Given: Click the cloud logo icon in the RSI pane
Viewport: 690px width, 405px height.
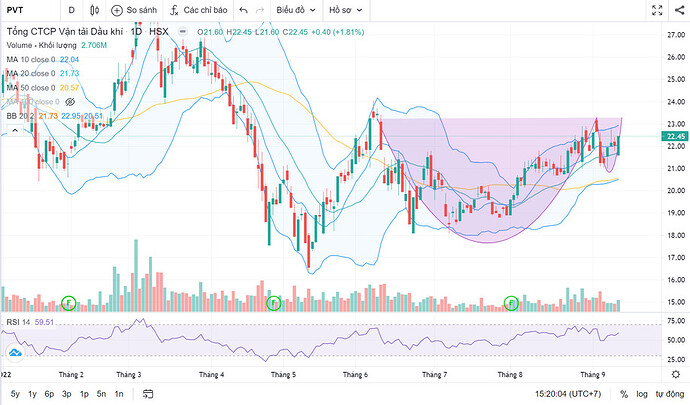Looking at the screenshot, I should (15, 353).
